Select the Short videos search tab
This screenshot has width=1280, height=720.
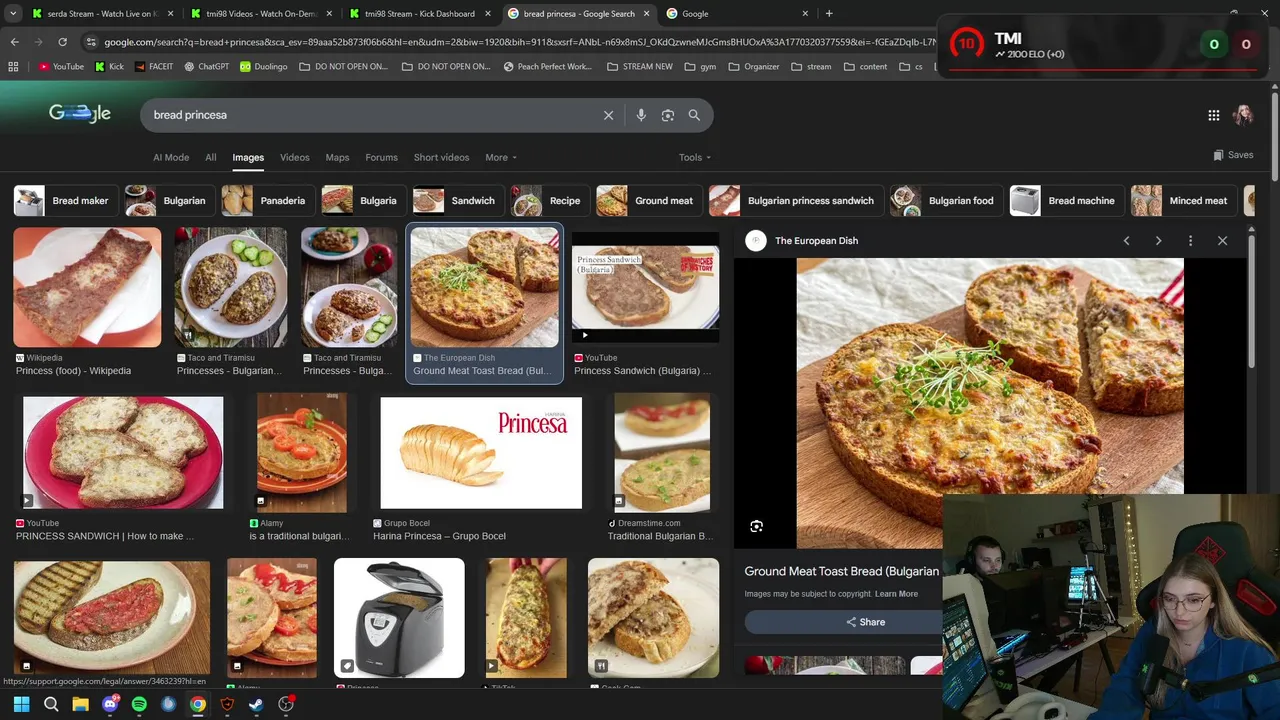click(441, 157)
